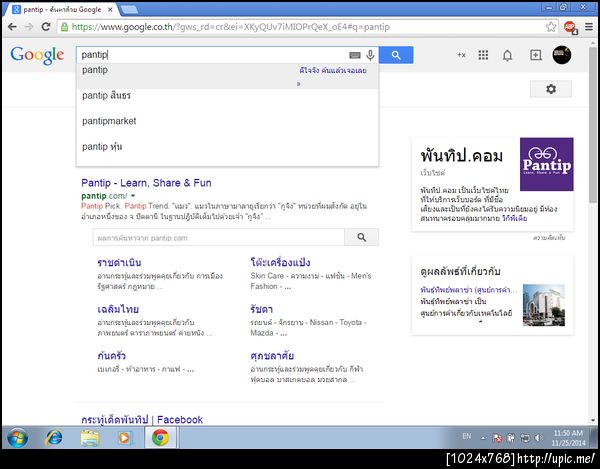
Task: Click the Google logo
Action: point(37,55)
